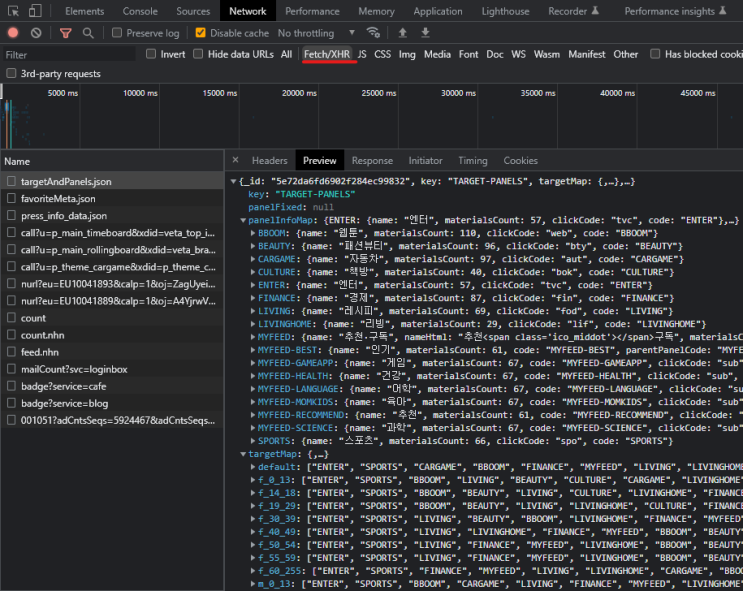Check the 3rd-party requests checkbox

pos(11,74)
